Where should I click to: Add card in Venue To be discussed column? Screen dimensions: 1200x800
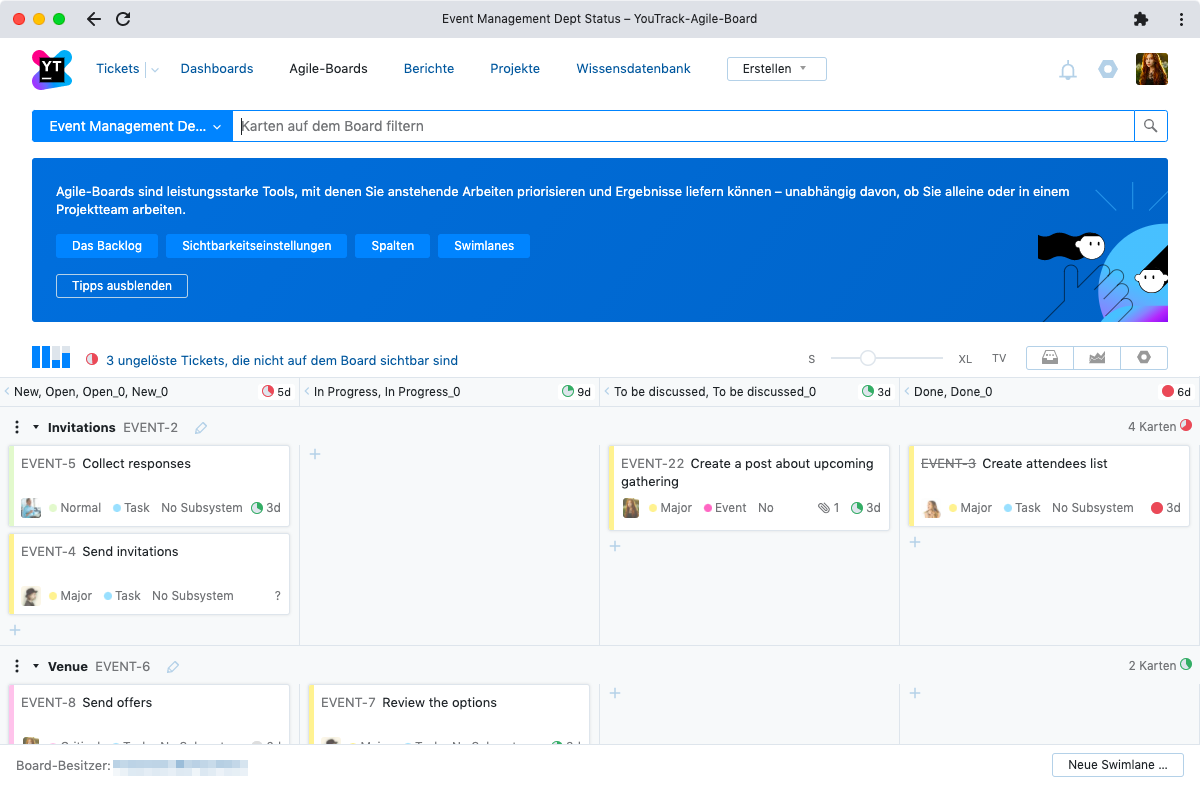click(x=615, y=693)
